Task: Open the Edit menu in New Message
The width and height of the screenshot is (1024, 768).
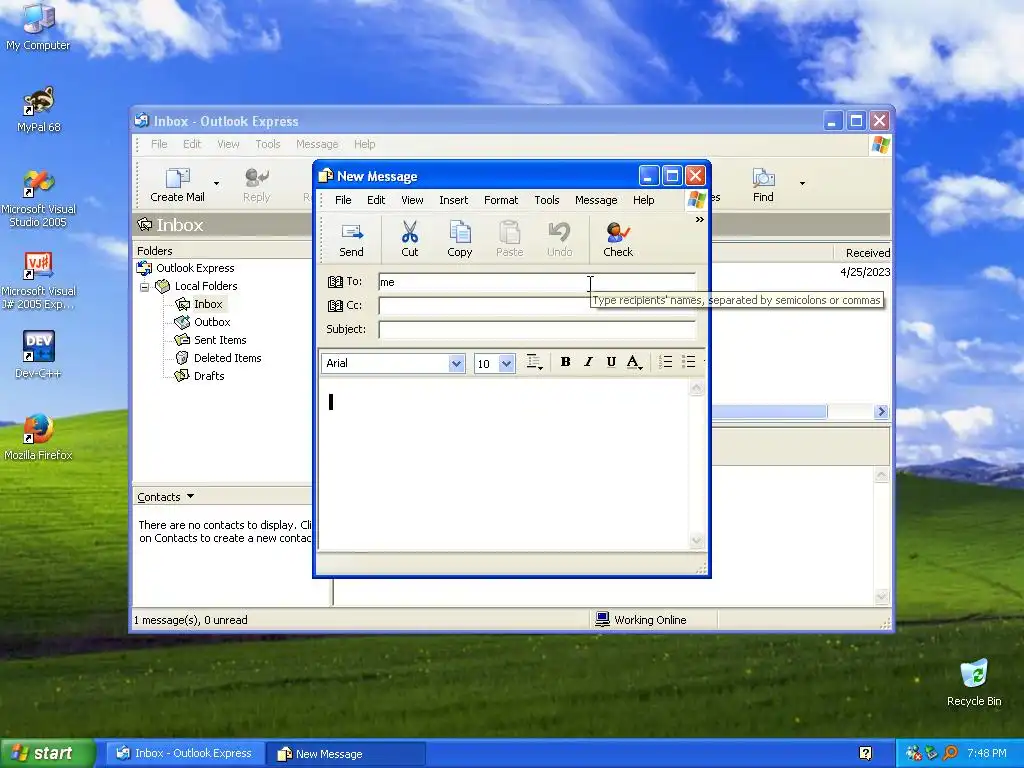Action: coord(376,200)
